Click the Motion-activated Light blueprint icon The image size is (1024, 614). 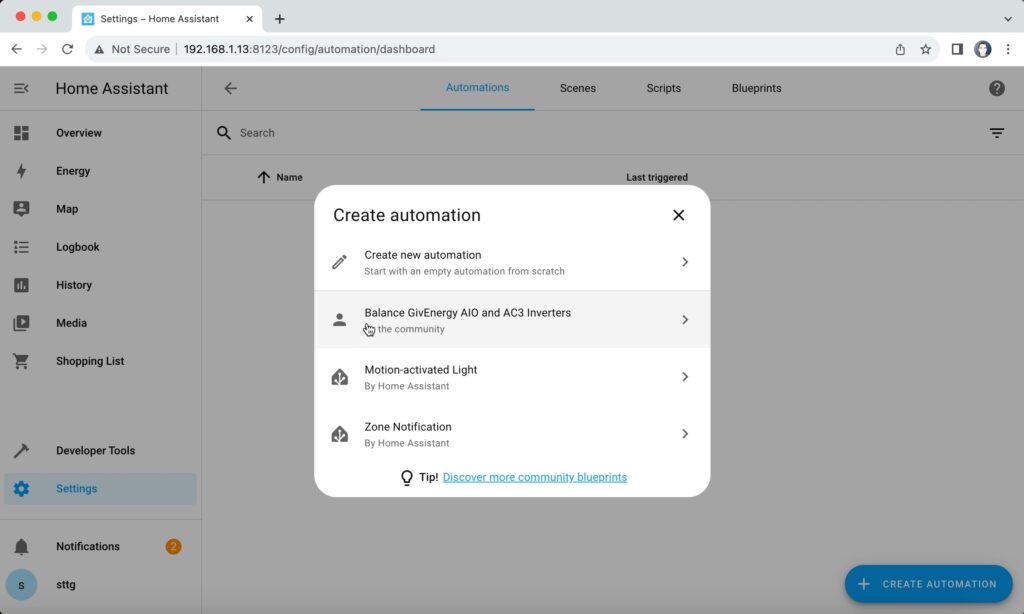tap(340, 377)
